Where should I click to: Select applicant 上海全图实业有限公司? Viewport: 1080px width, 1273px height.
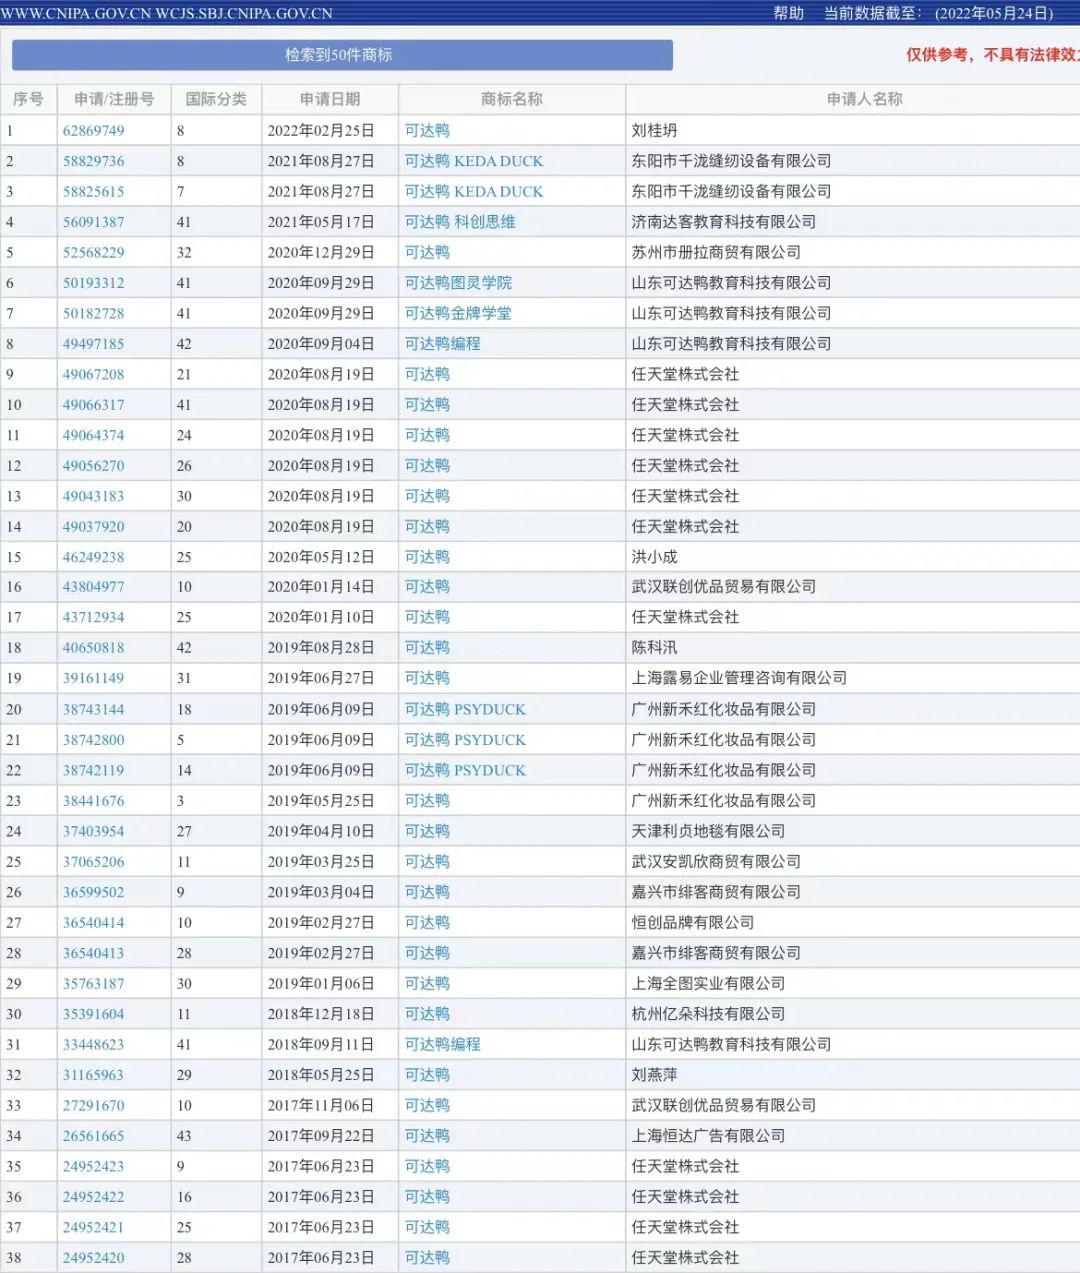click(x=708, y=984)
